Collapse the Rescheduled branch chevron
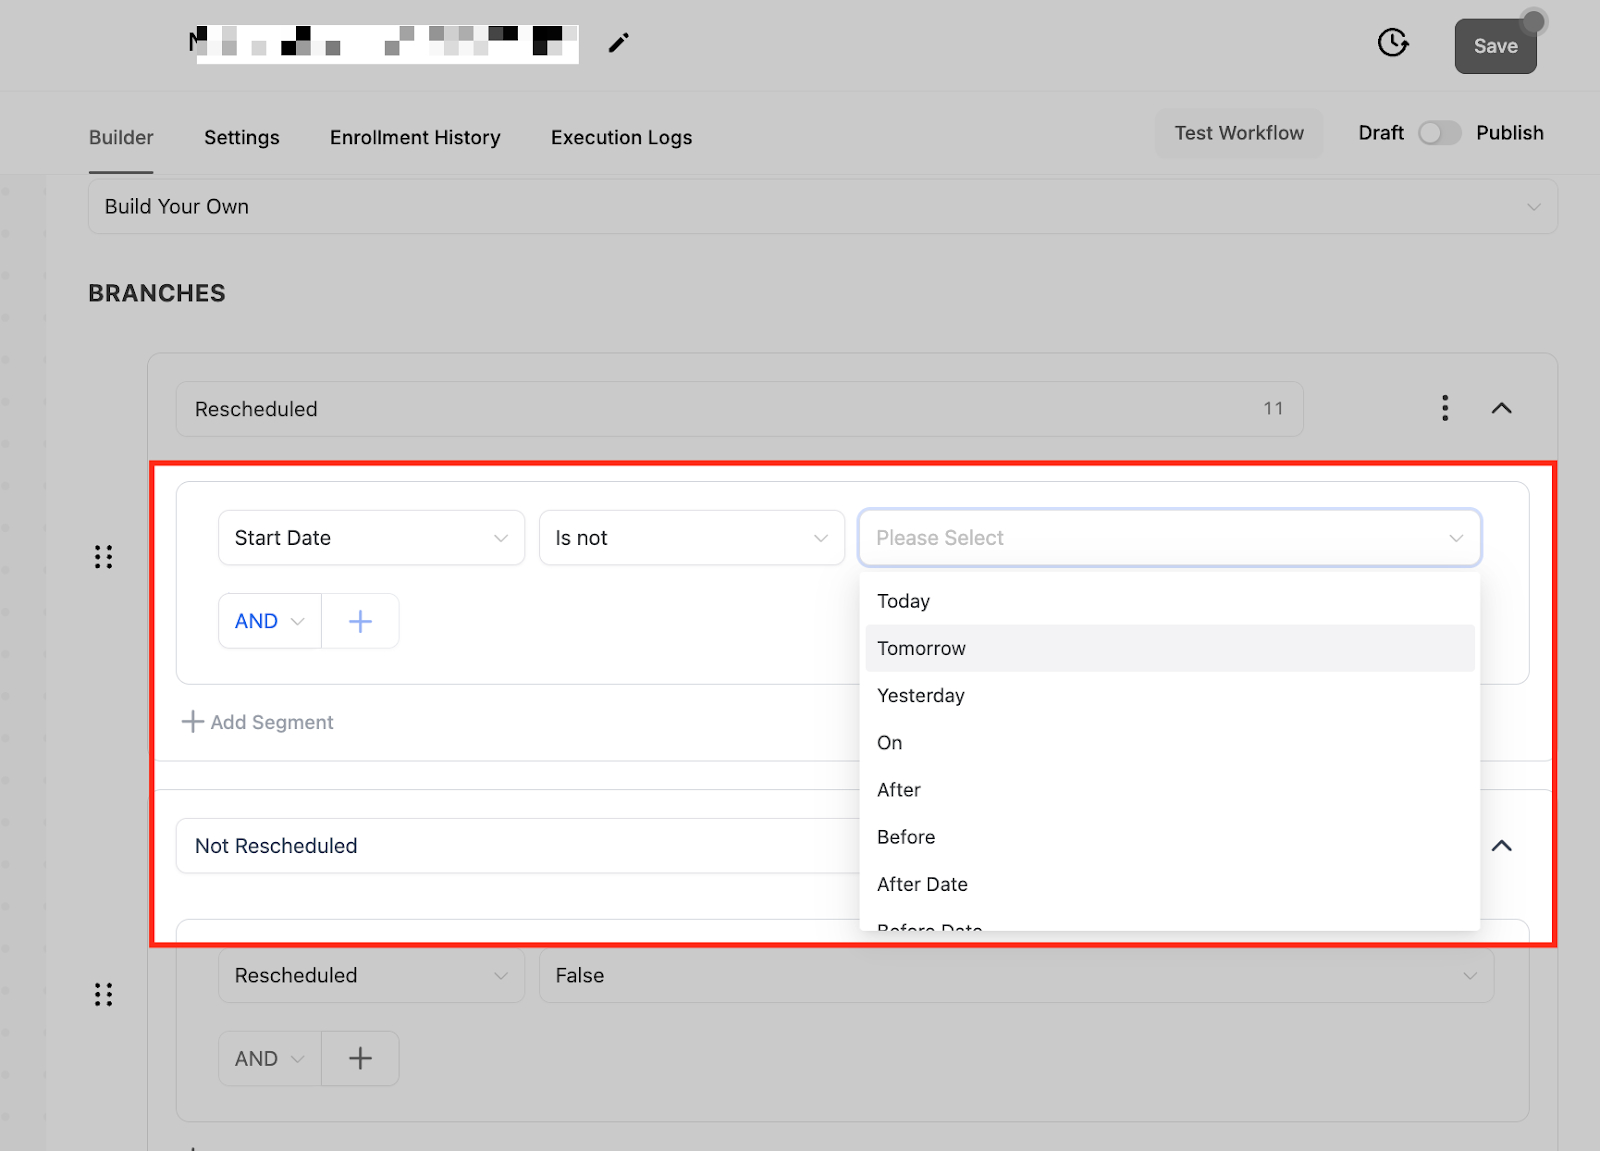The image size is (1600, 1151). (x=1501, y=408)
